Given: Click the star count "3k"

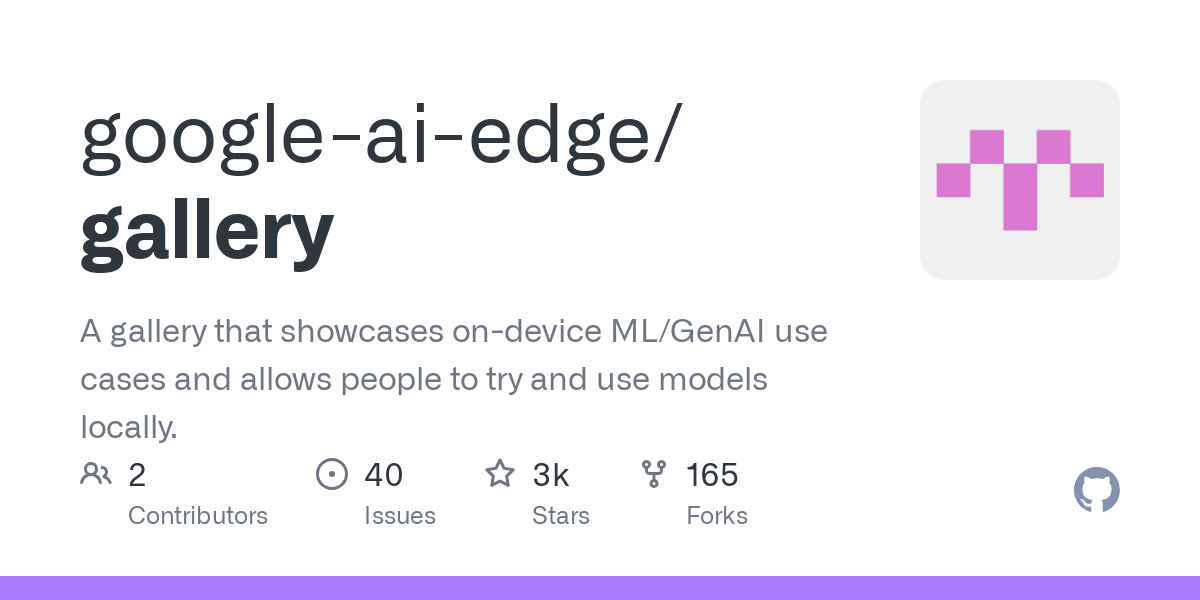Looking at the screenshot, I should (x=551, y=475).
